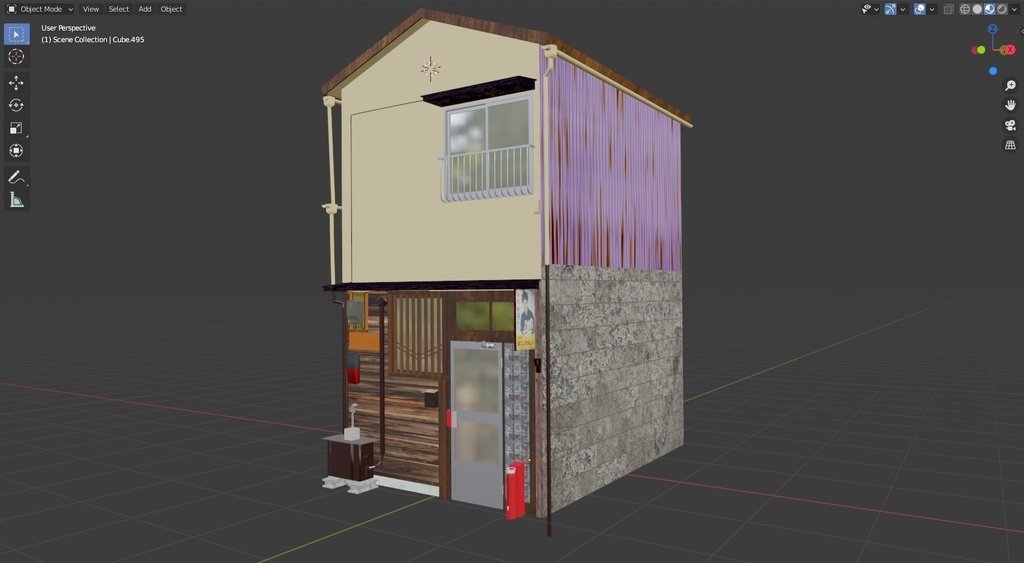Open the Object menu
The image size is (1024, 563).
[x=172, y=9]
